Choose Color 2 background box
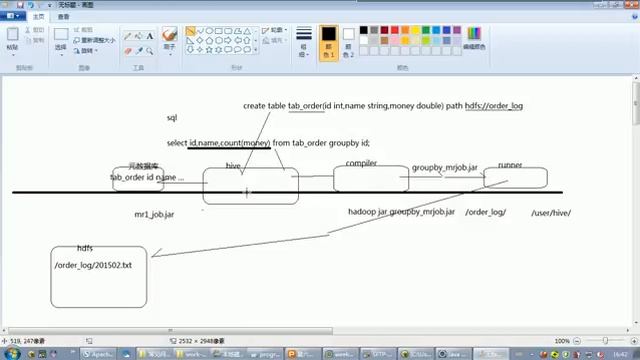The width and height of the screenshot is (640, 360). pos(348,43)
